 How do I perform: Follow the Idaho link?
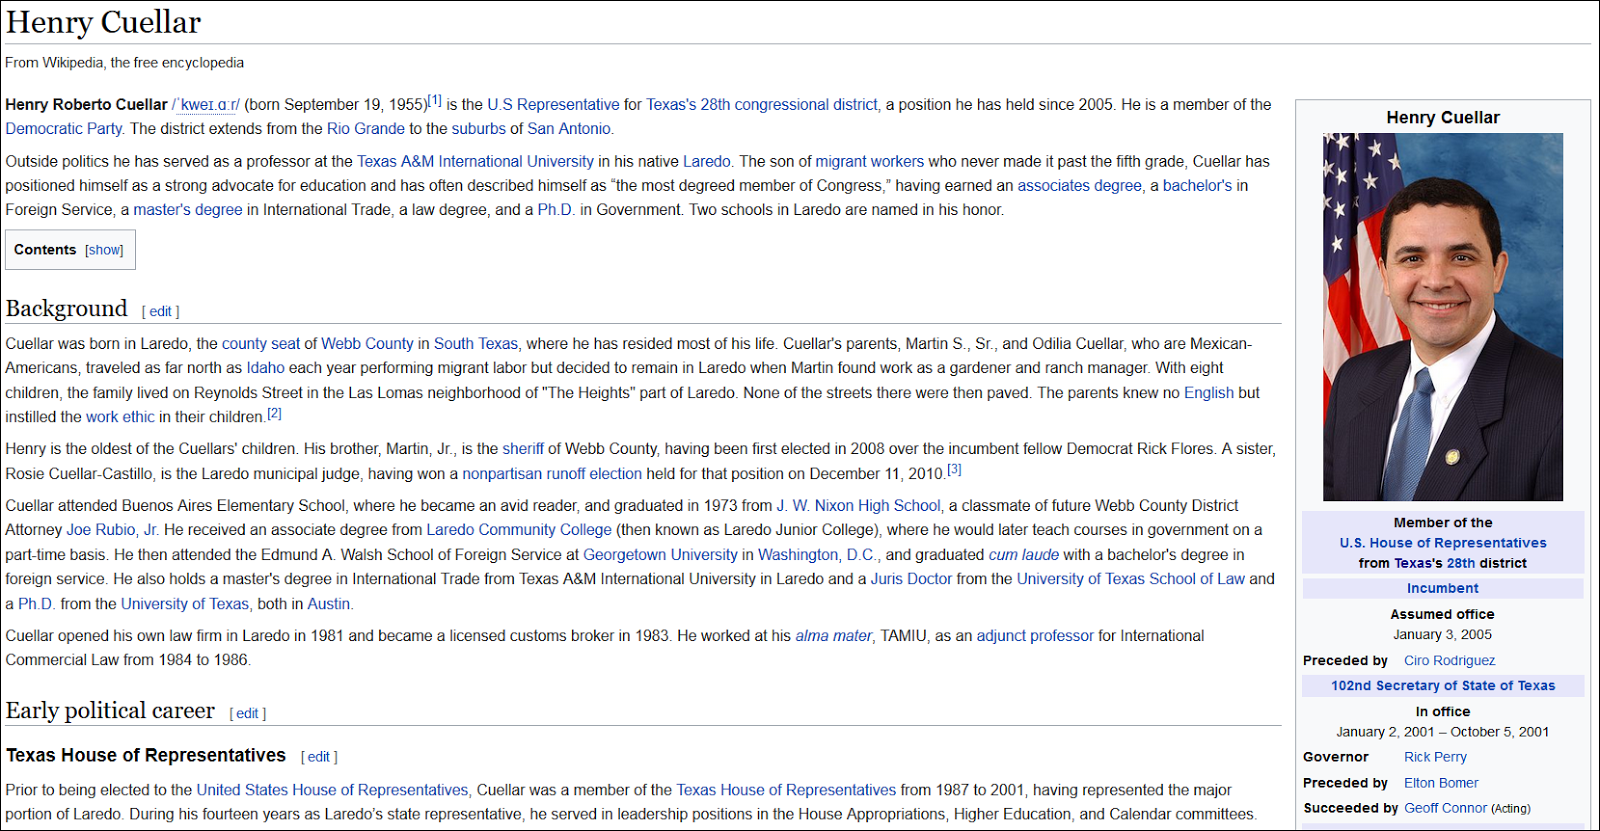tap(266, 368)
